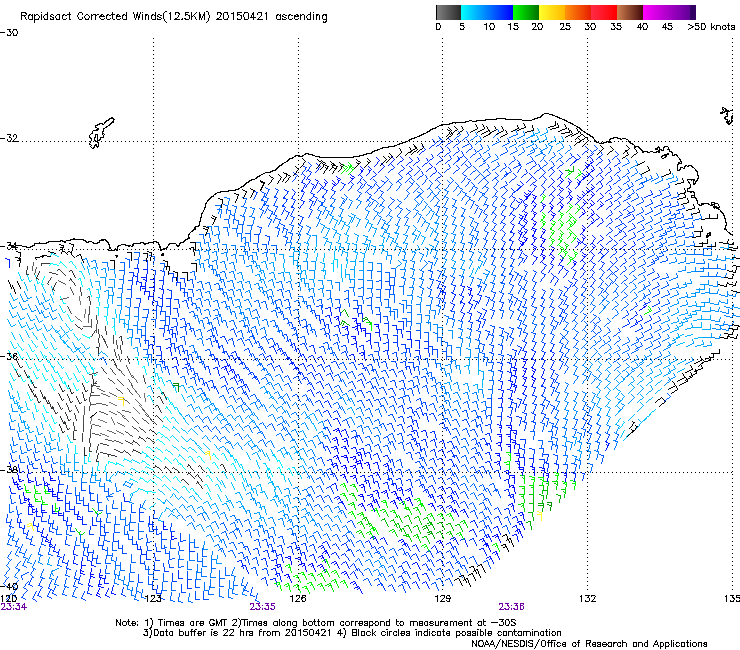The image size is (740, 650).
Task: Click the magenta 40-45 knots legend color
Action: tap(656, 12)
